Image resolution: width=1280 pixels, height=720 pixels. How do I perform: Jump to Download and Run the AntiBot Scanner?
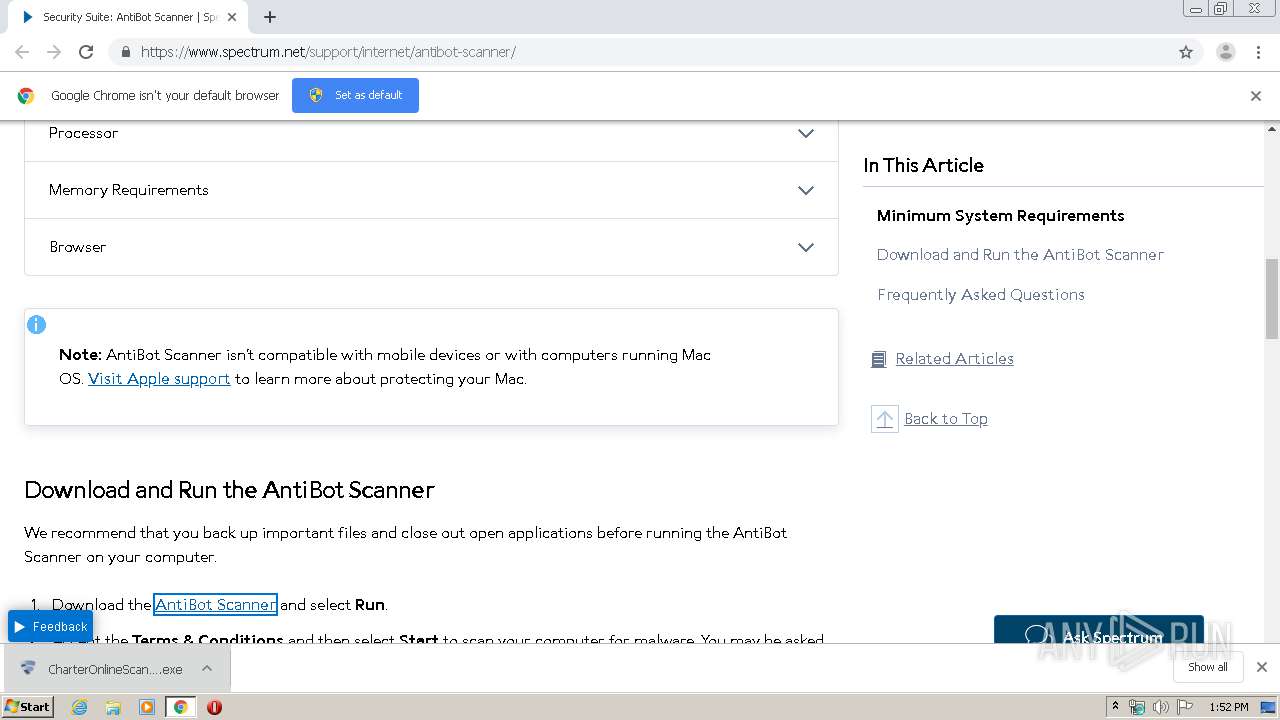pyautogui.click(x=1020, y=255)
